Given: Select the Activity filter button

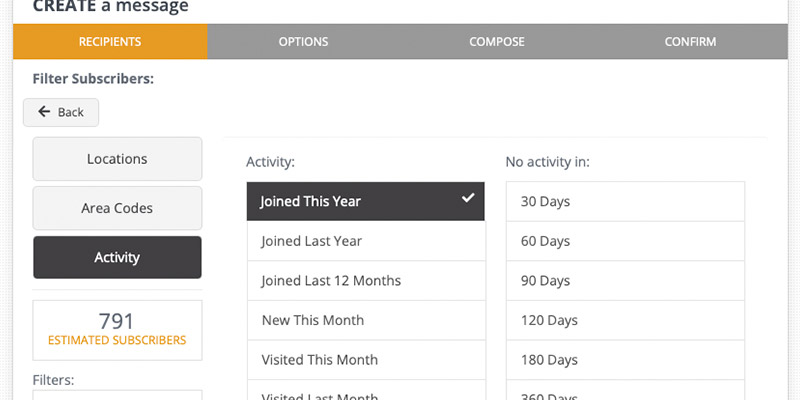Looking at the screenshot, I should (x=117, y=257).
